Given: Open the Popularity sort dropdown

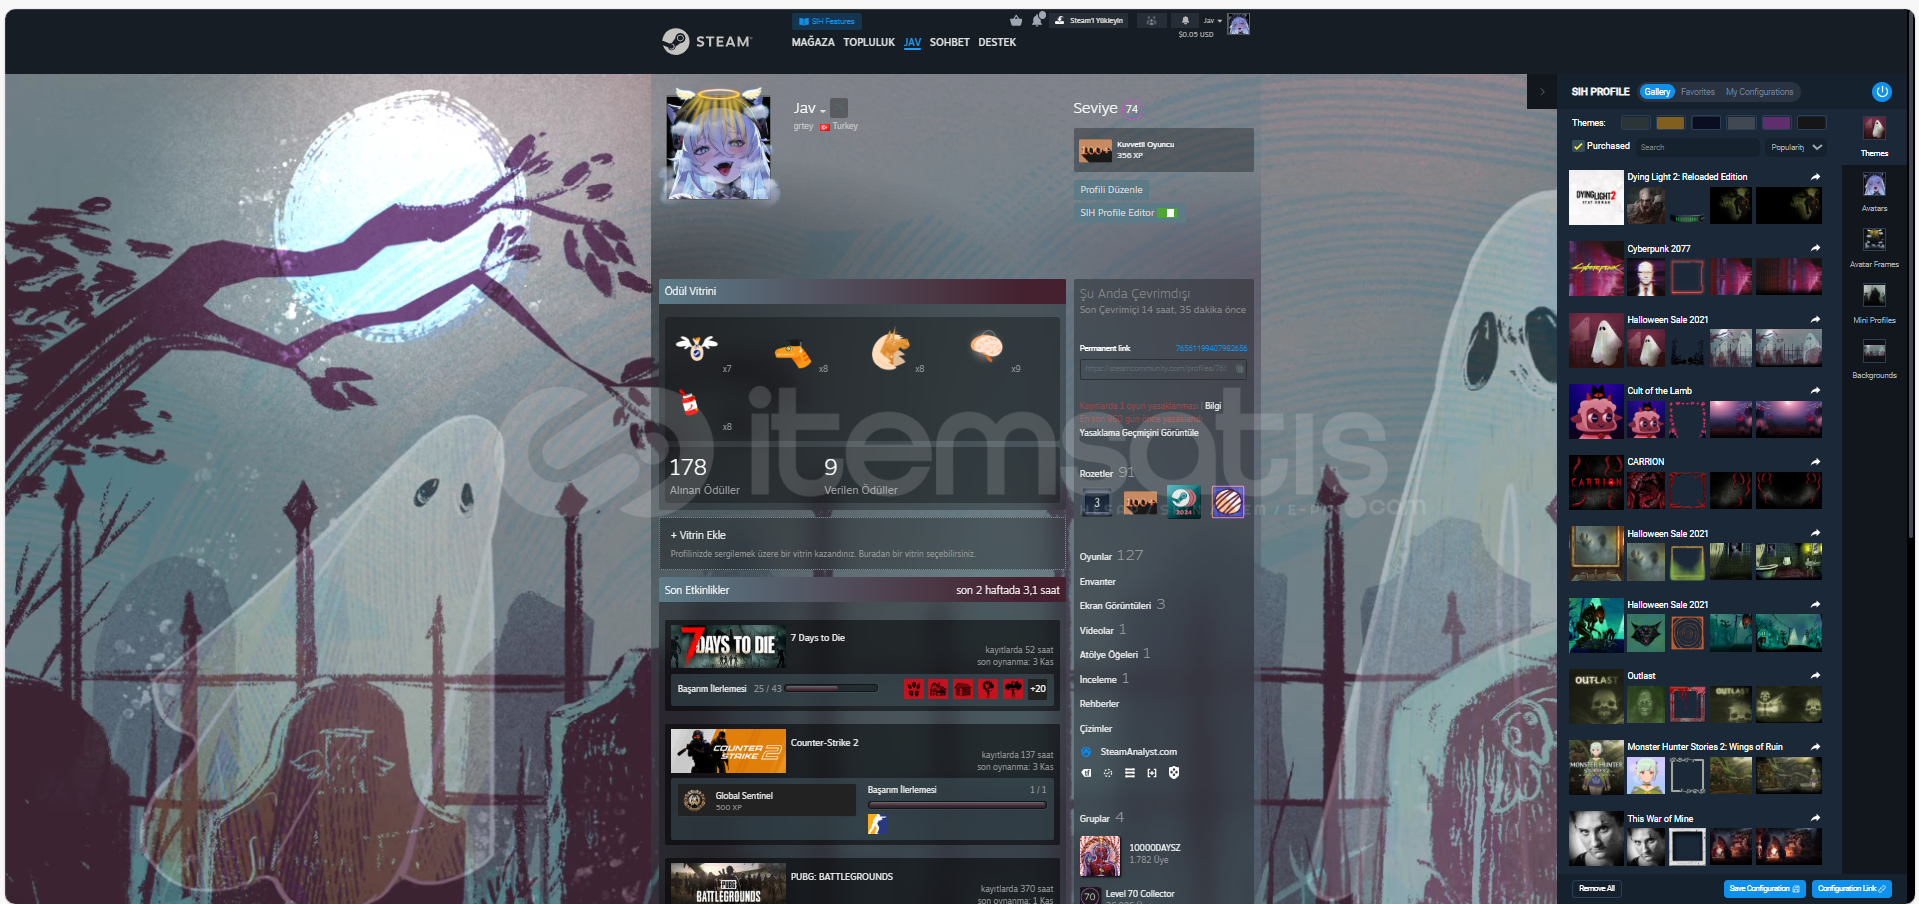Looking at the screenshot, I should [1796, 147].
